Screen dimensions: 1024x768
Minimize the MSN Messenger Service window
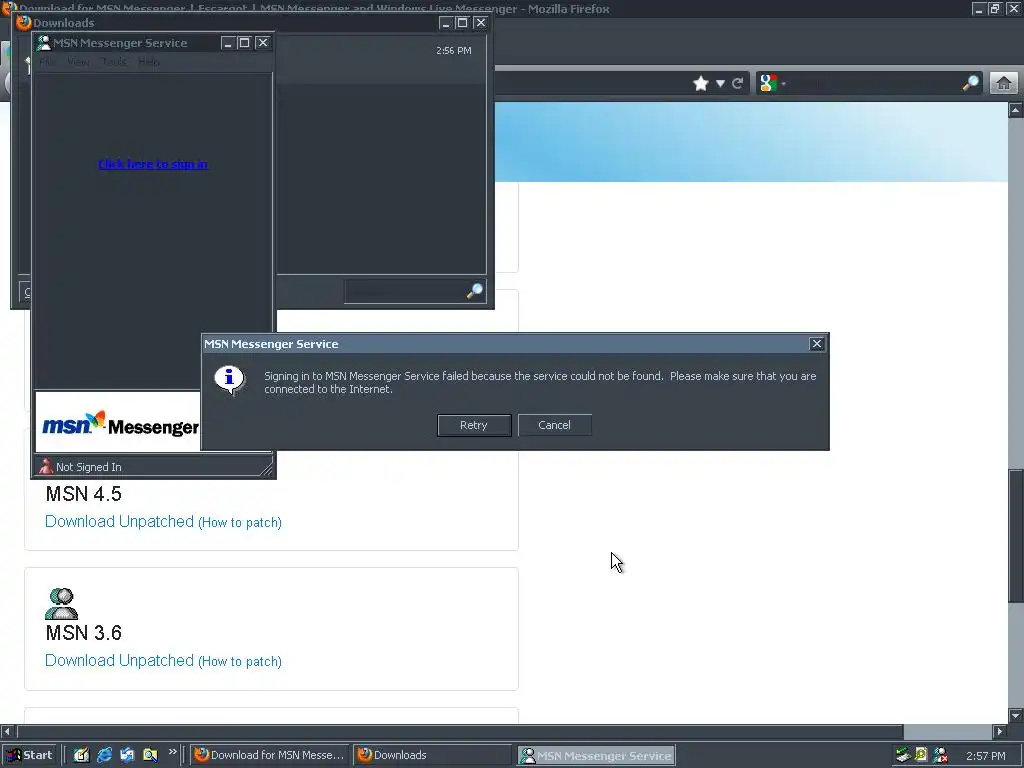(x=227, y=43)
